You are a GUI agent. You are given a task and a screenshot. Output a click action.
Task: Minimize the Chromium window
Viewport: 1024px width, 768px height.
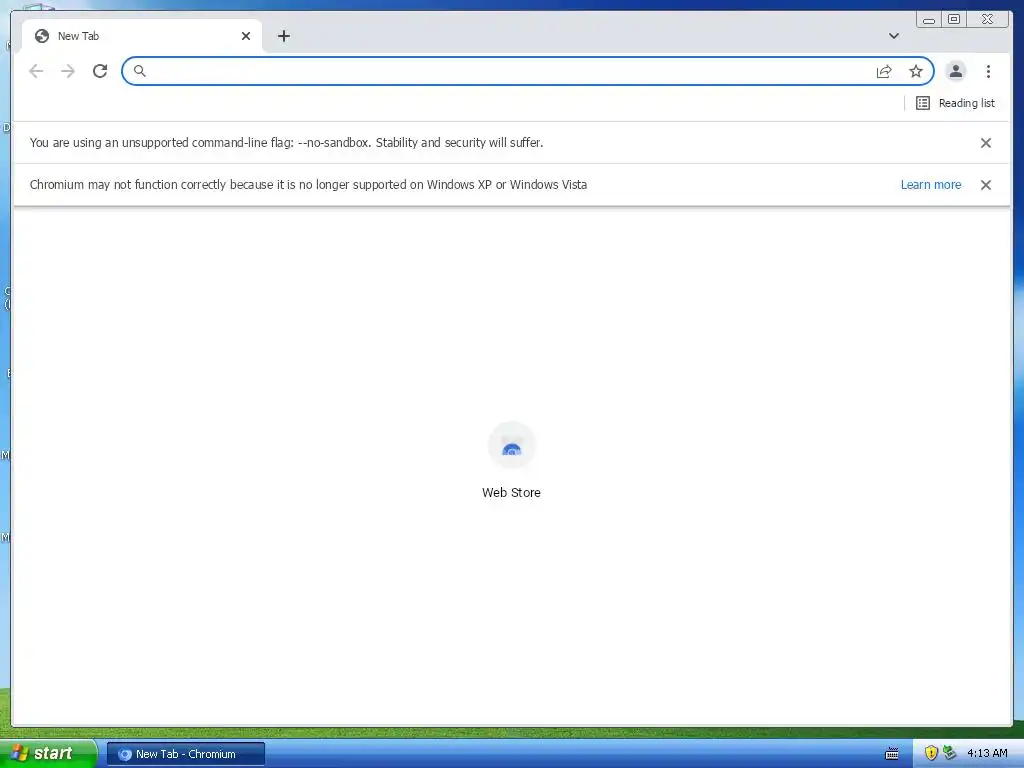pyautogui.click(x=929, y=20)
